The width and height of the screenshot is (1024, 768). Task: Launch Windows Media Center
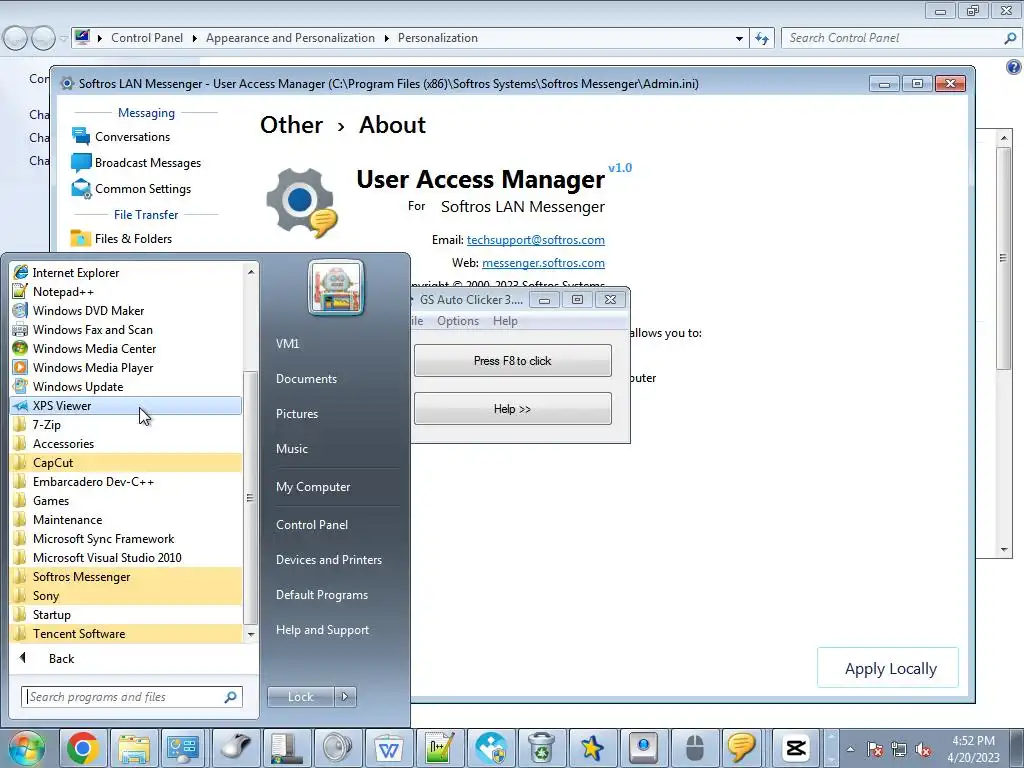coord(126,349)
